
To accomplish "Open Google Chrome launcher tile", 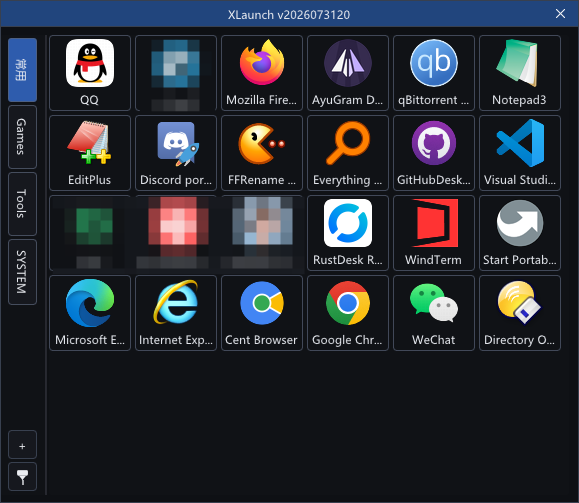I will (x=348, y=313).
